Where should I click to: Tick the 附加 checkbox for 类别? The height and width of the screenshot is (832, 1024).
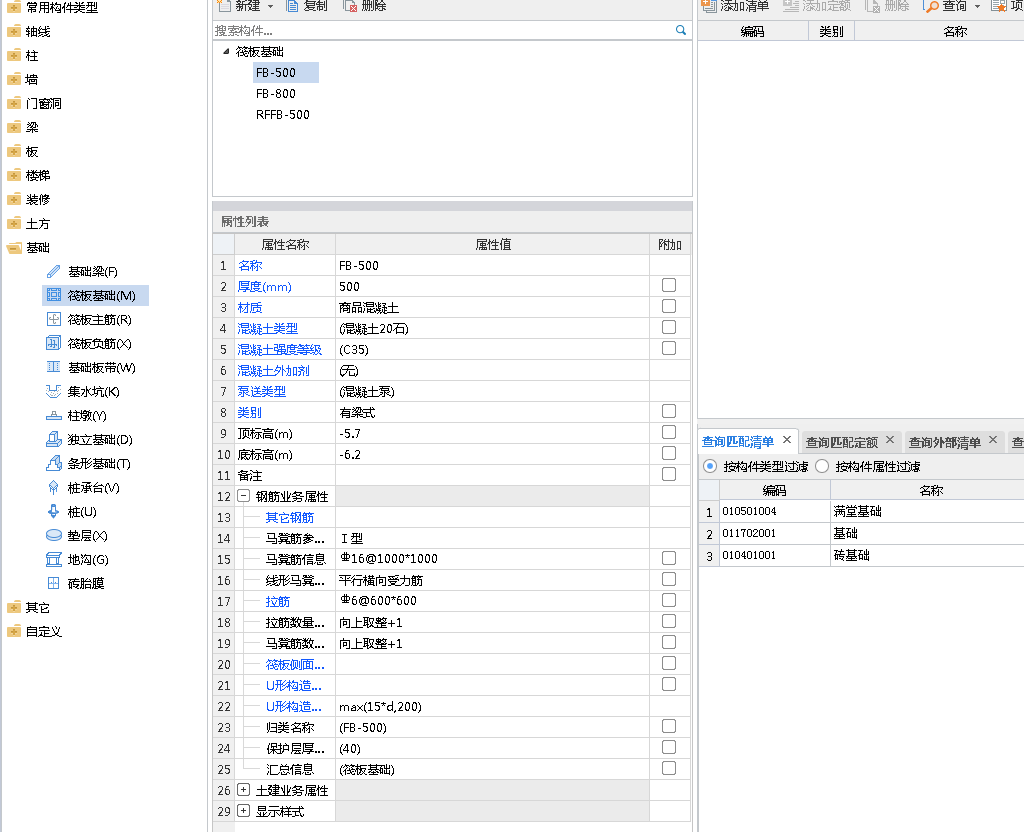click(669, 411)
